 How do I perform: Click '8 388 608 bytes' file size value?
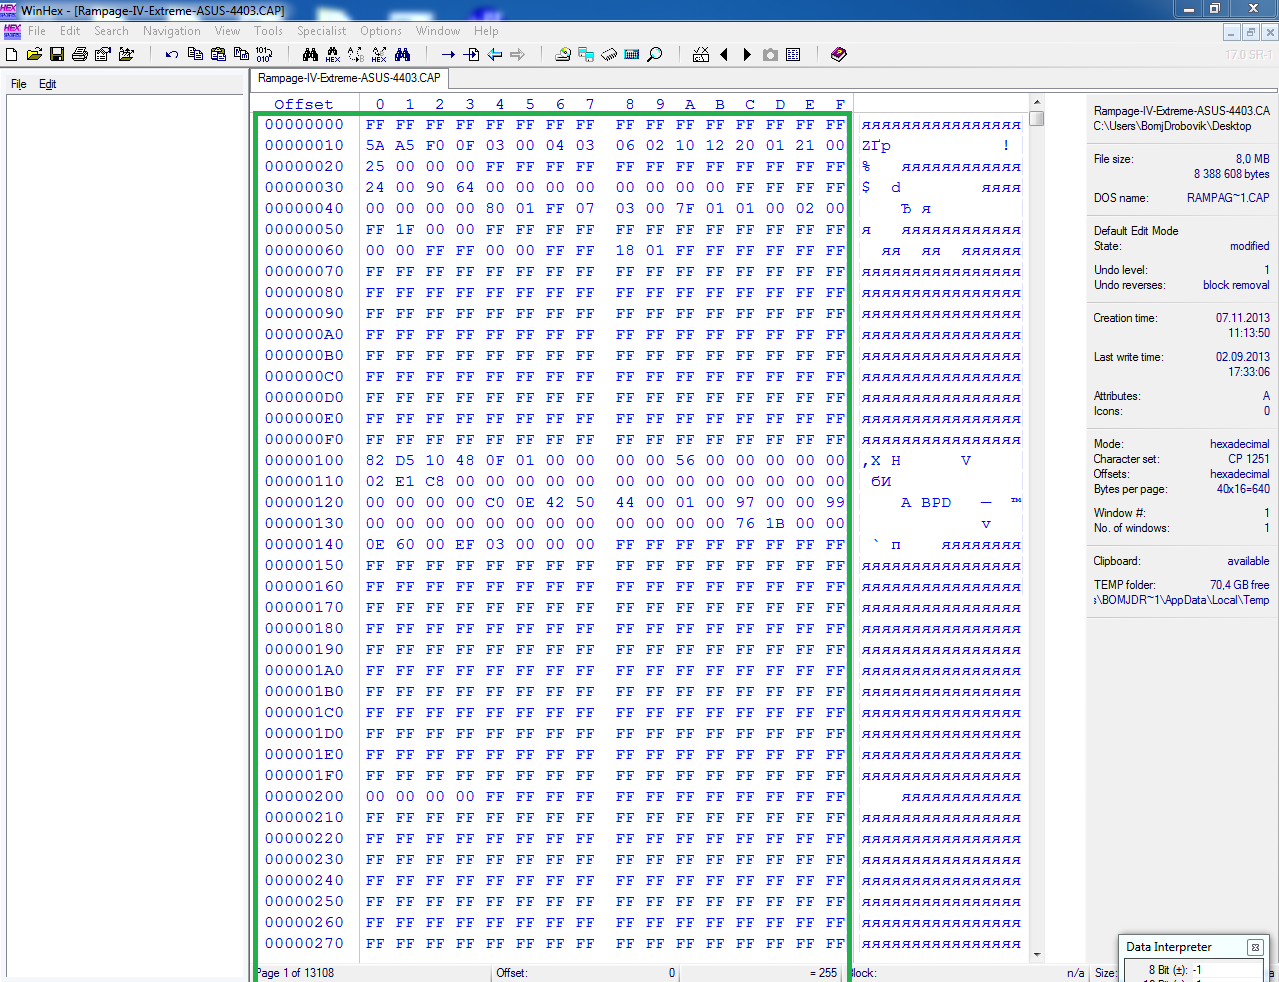tap(1231, 174)
